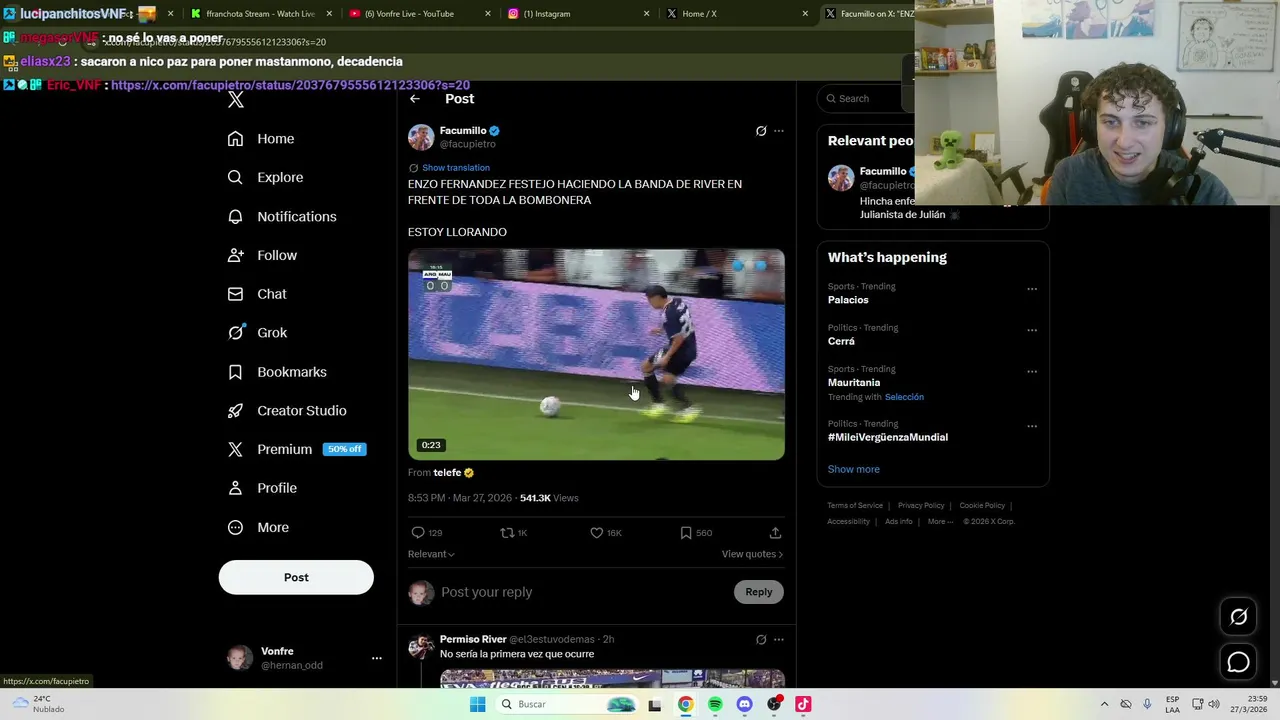Open the Palacios trending topic

[x=848, y=300]
